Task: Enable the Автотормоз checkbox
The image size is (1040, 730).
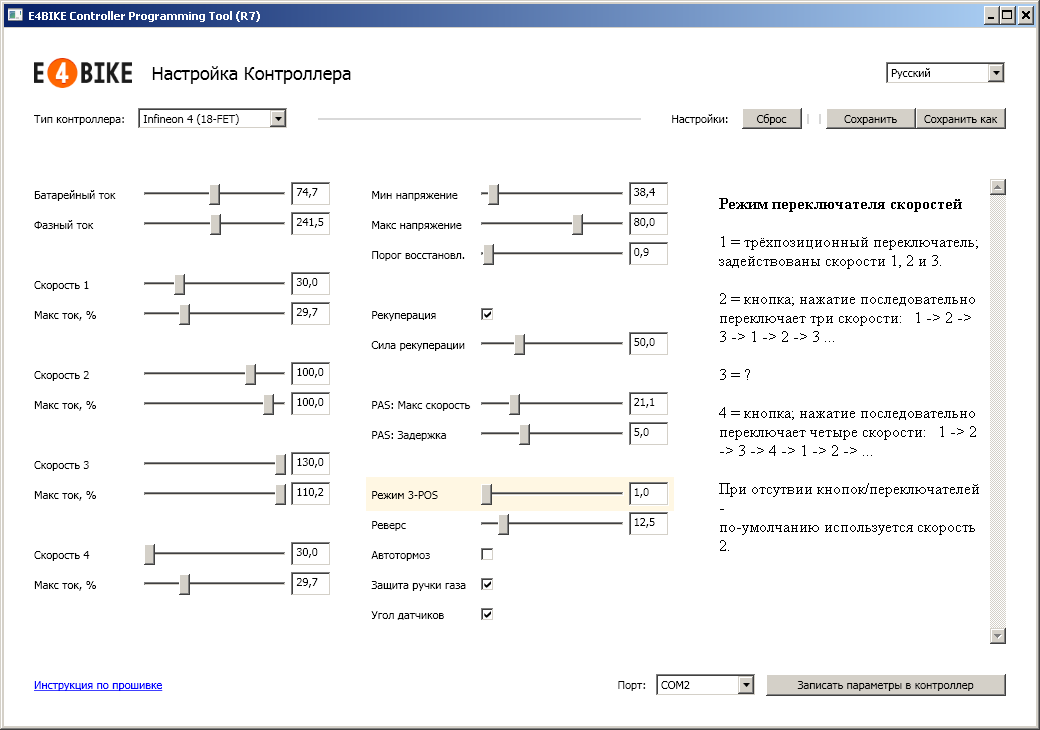Action: [487, 554]
